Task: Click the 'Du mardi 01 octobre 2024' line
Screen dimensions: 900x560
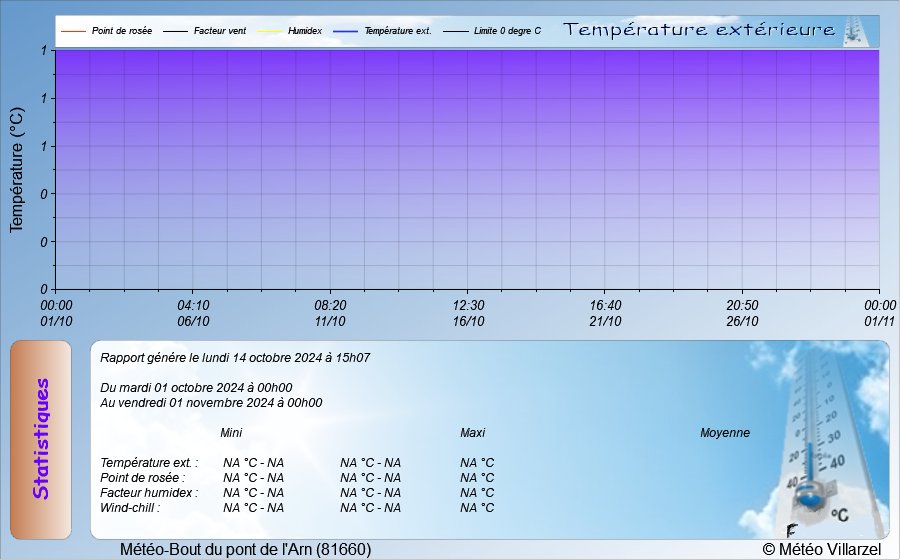Action: 196,388
